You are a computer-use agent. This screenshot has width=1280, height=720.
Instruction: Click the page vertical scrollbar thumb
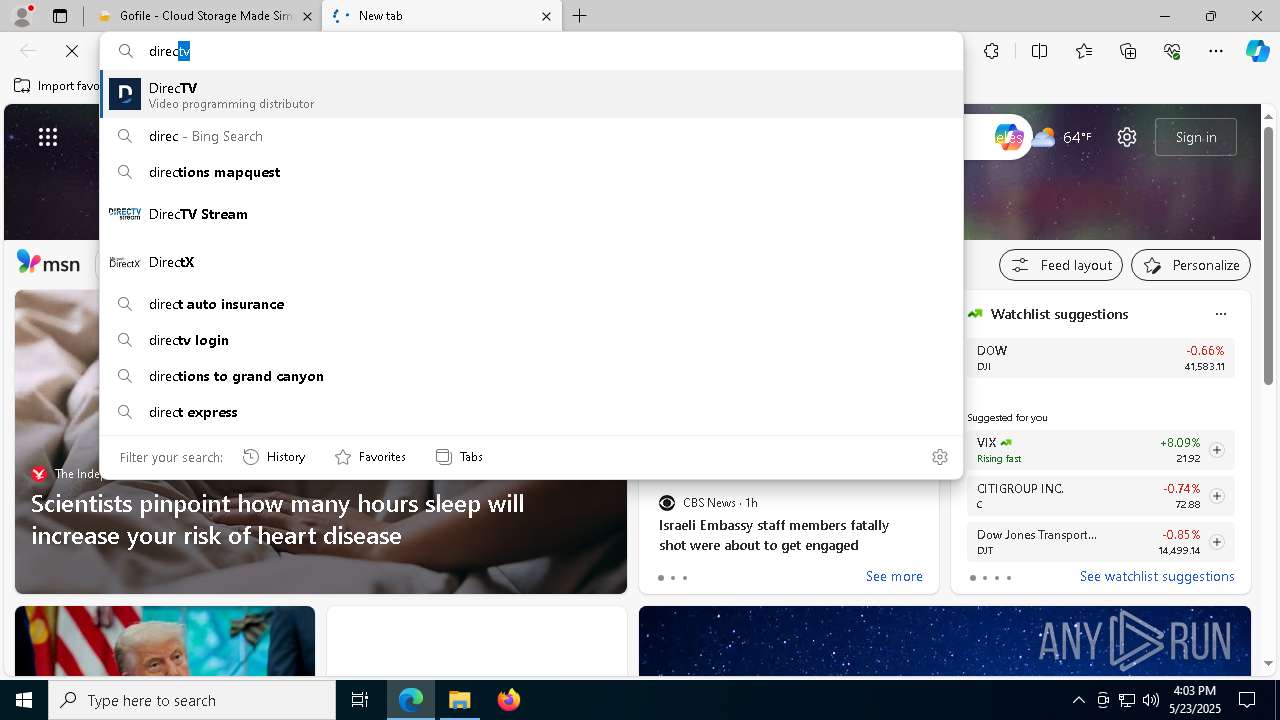tap(1268, 255)
